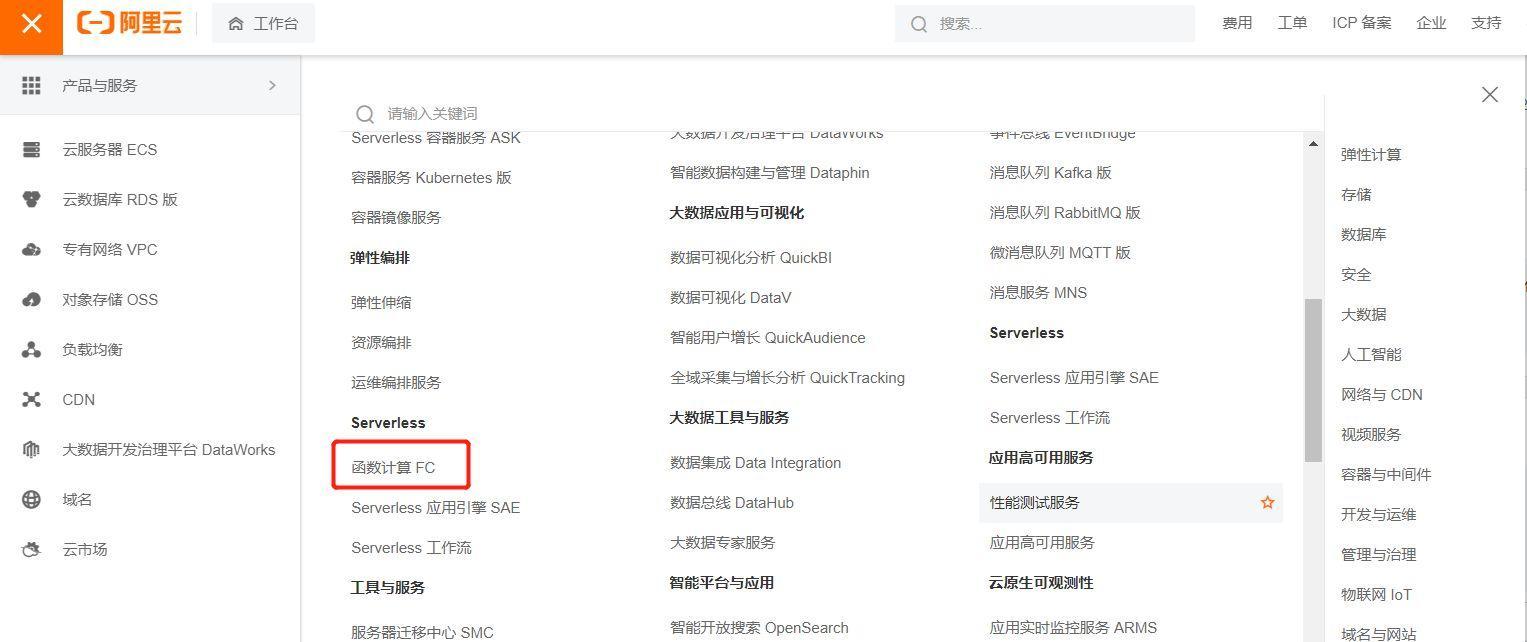Open 消息服务 MNS
The width and height of the screenshot is (1527, 642).
coord(1038,293)
